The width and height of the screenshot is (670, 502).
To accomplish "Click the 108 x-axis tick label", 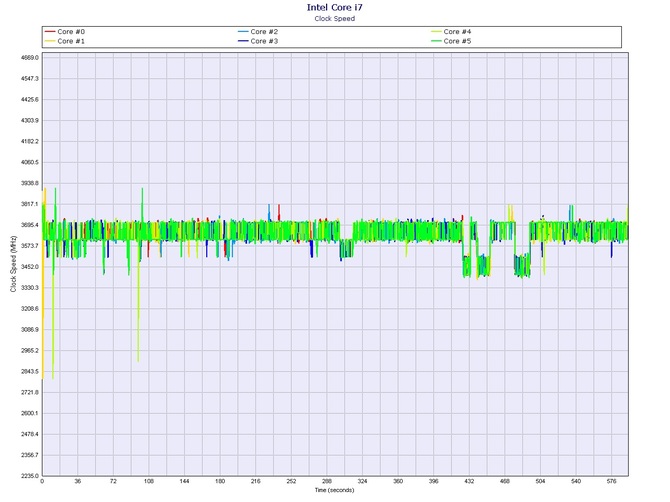I will 149,481.
